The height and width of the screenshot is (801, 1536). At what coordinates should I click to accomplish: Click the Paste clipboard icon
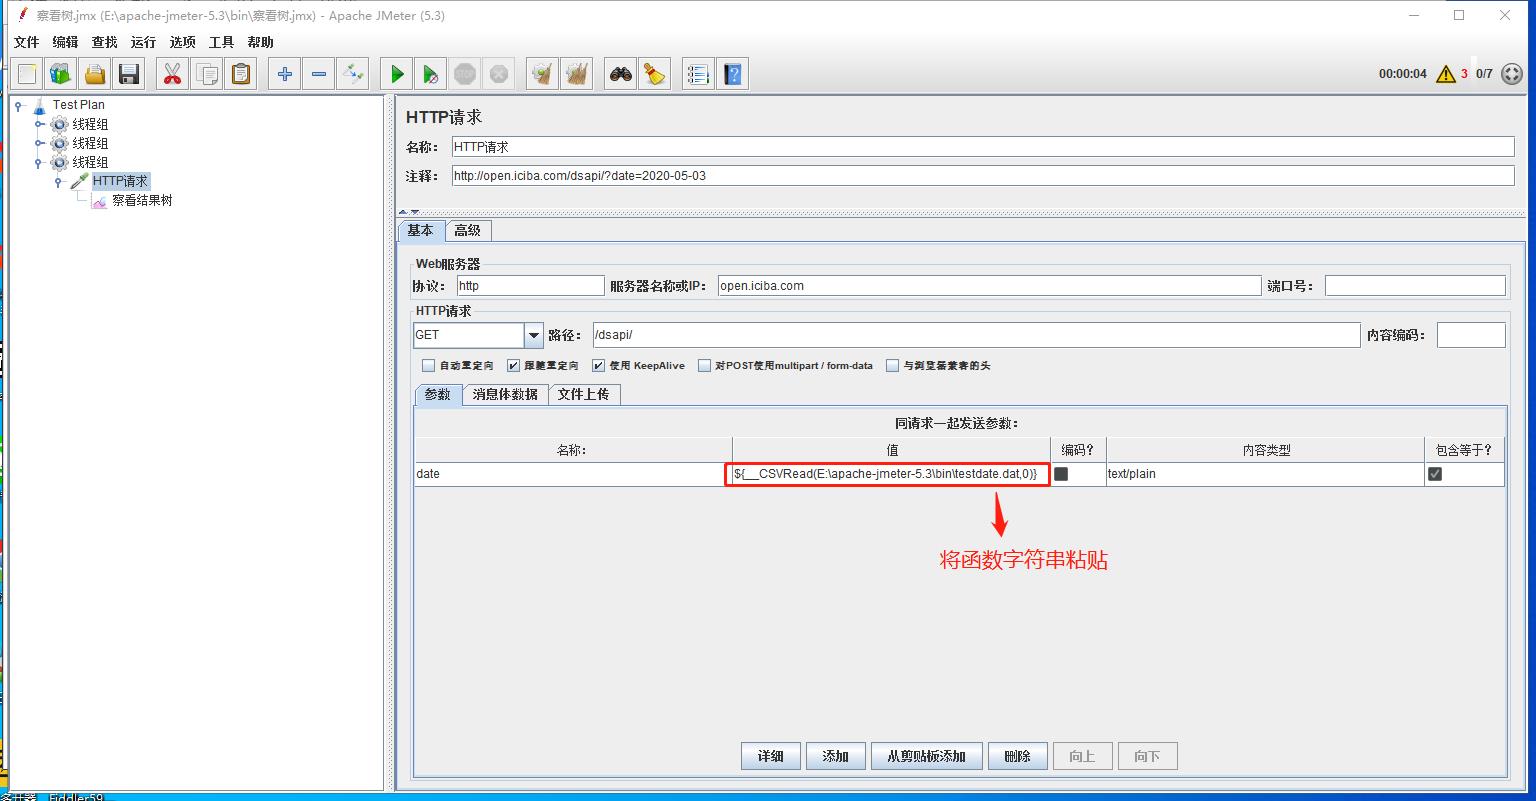click(241, 74)
